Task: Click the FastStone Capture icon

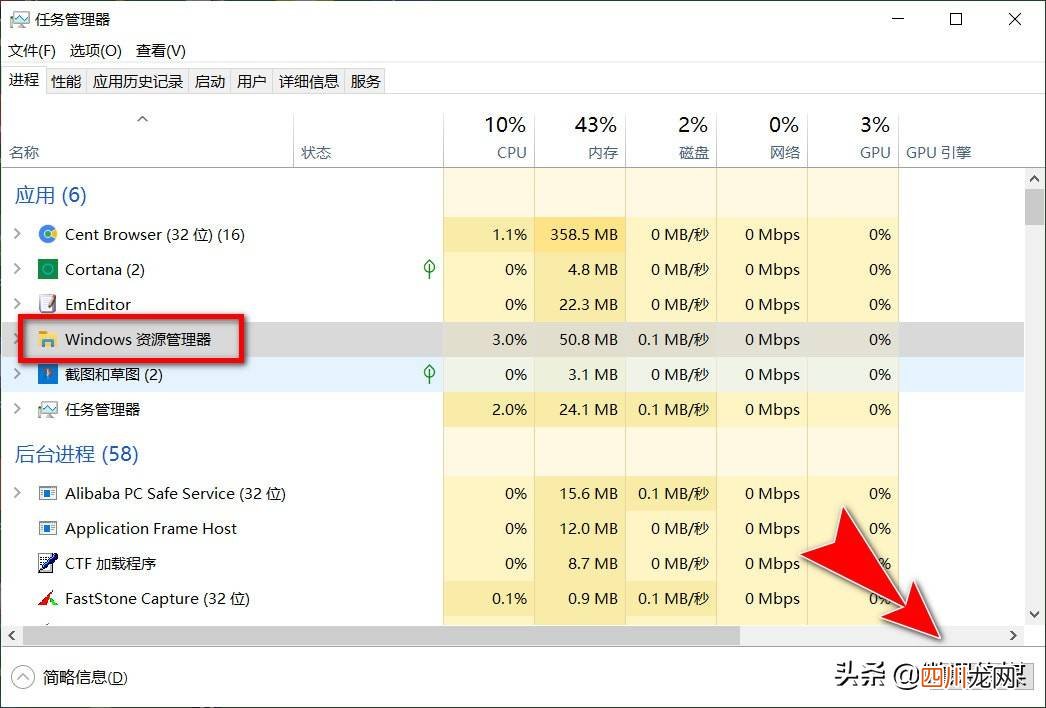Action: [x=47, y=599]
